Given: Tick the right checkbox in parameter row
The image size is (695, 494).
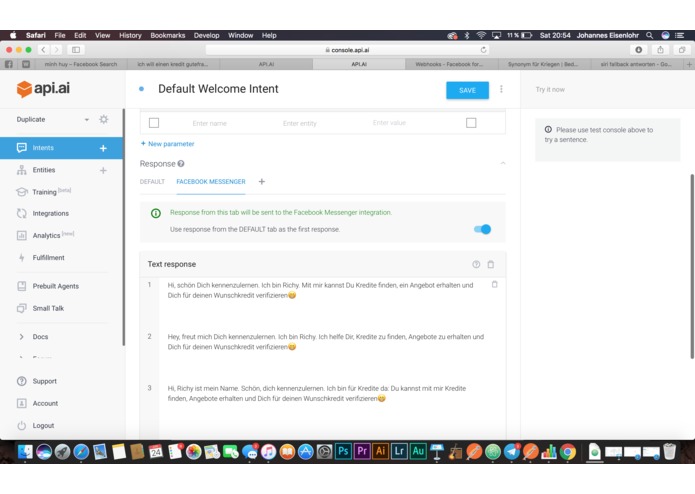Looking at the screenshot, I should pyautogui.click(x=471, y=123).
